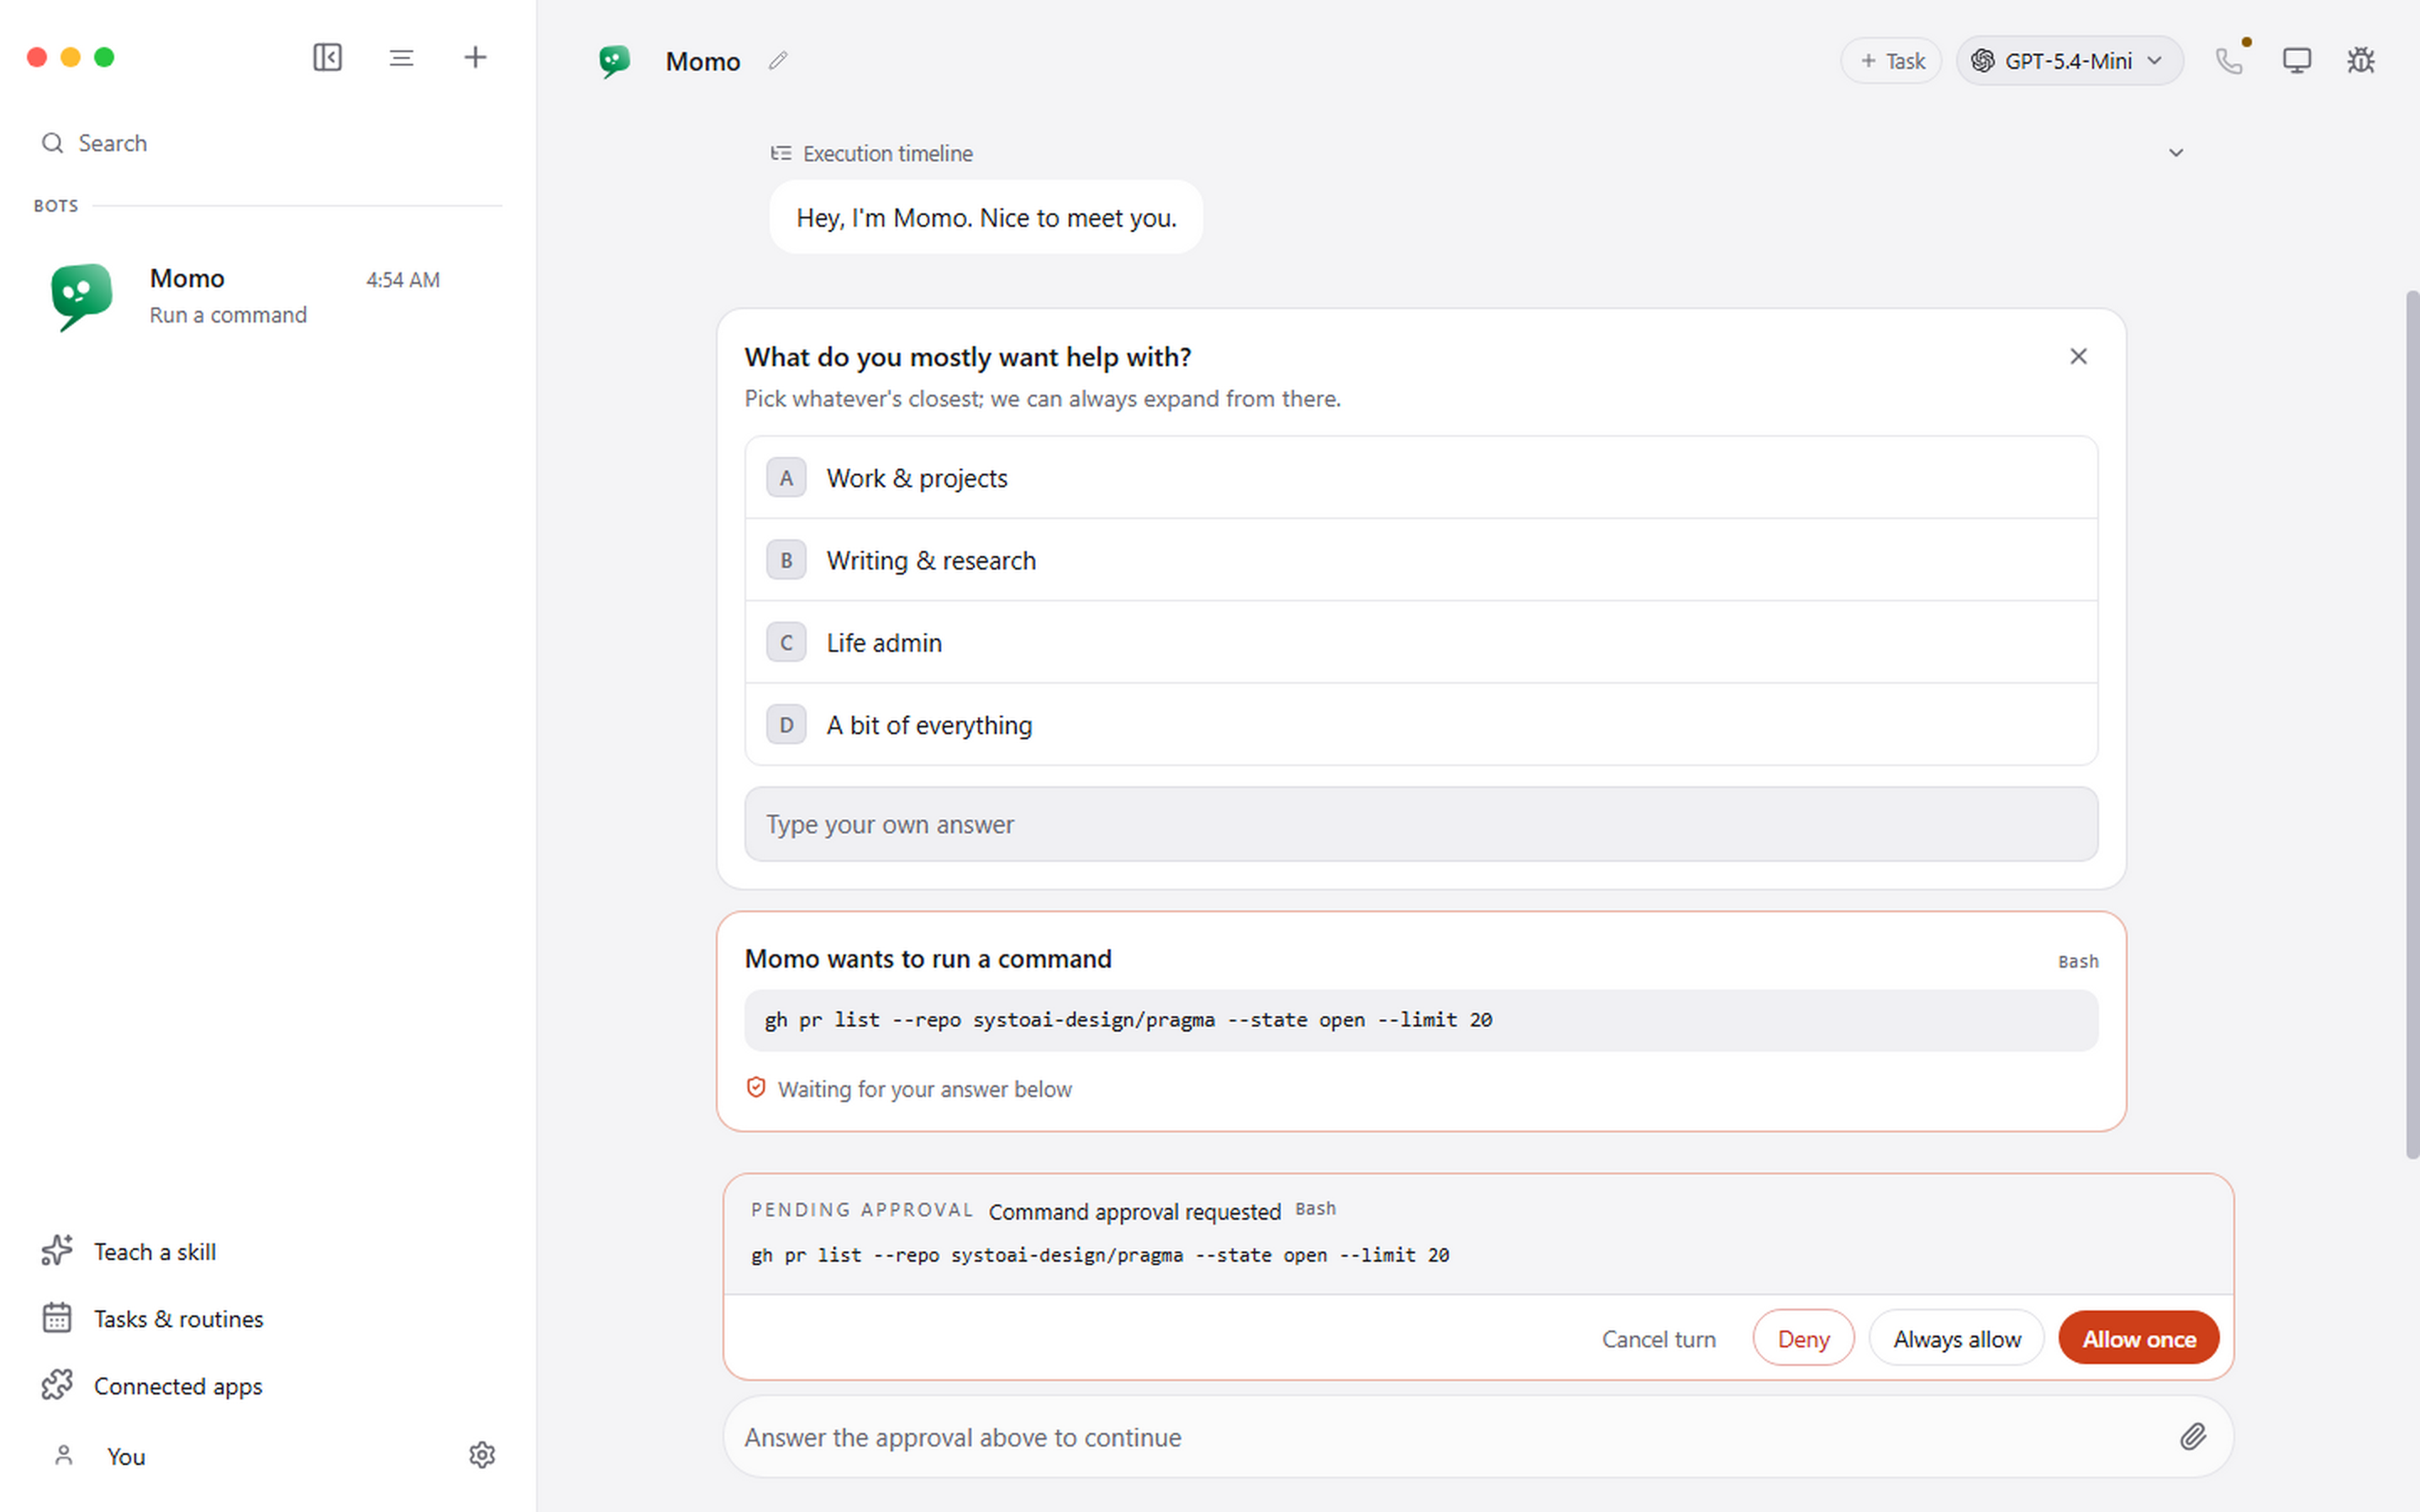Click the Execution timeline icon
Image resolution: width=2420 pixels, height=1512 pixels.
[x=781, y=153]
